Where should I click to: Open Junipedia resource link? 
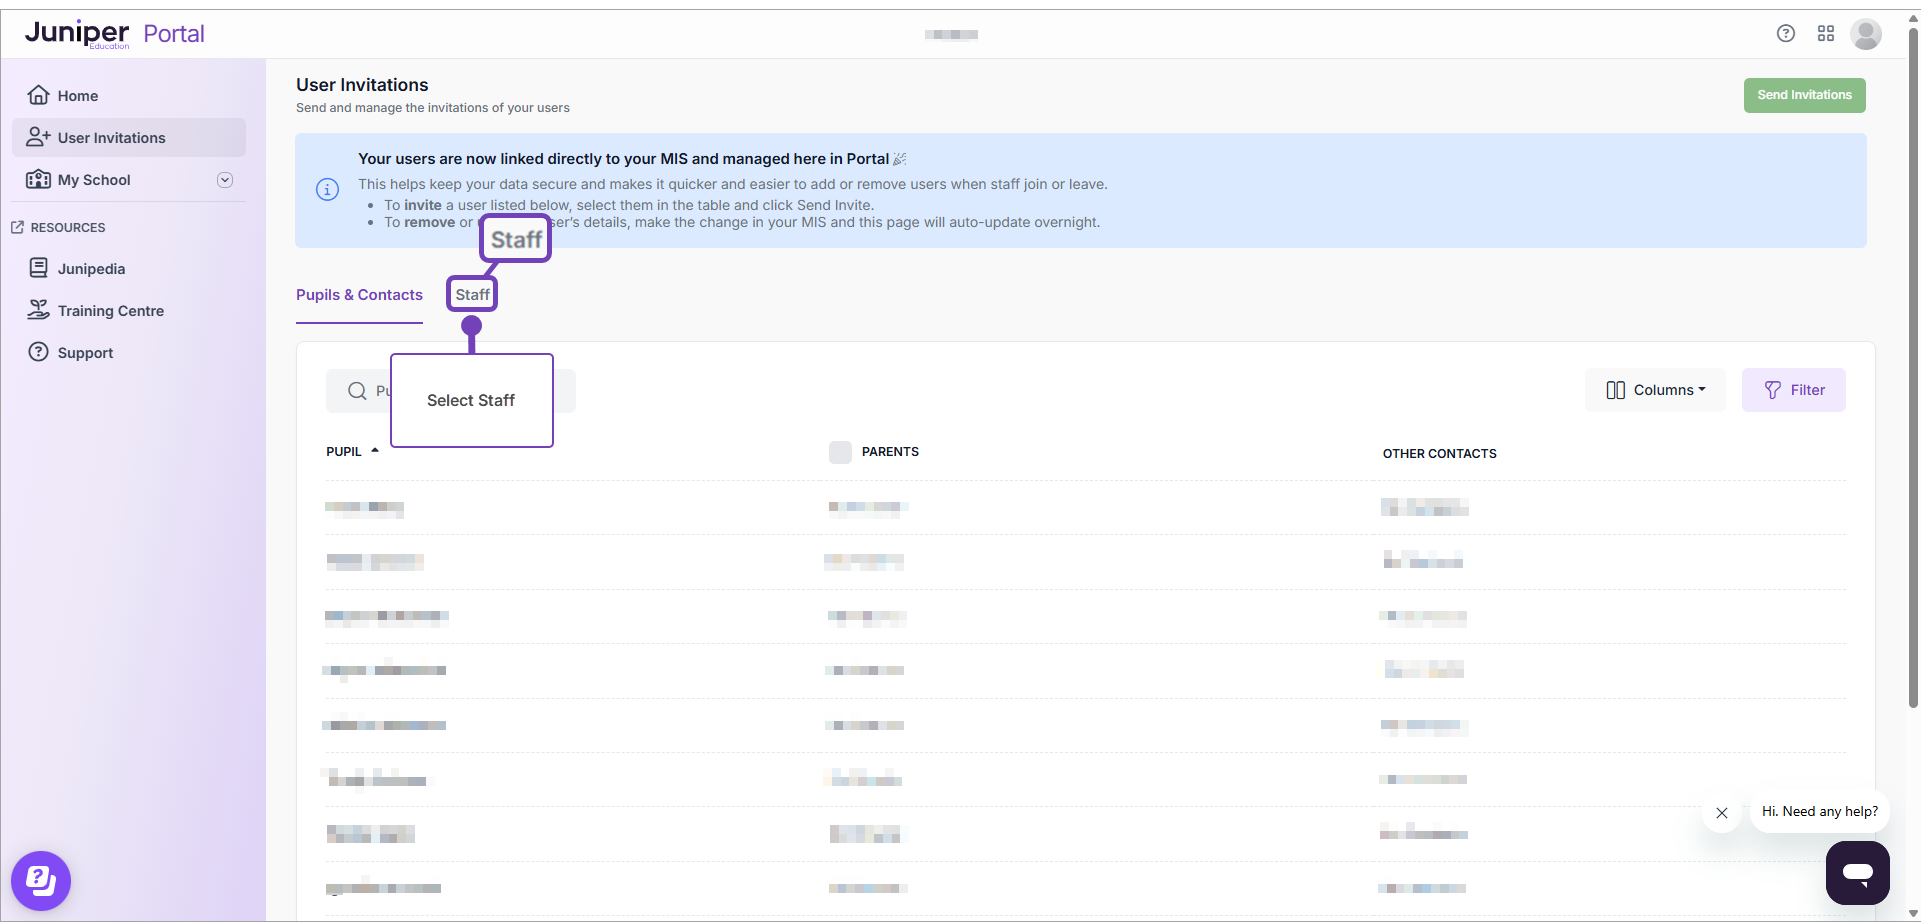(x=91, y=269)
